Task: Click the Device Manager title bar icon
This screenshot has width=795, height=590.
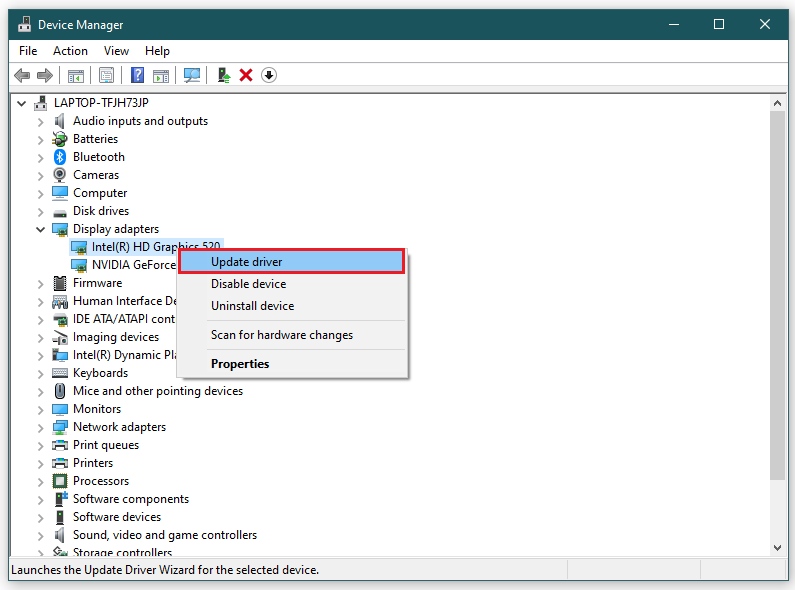Action: point(24,24)
